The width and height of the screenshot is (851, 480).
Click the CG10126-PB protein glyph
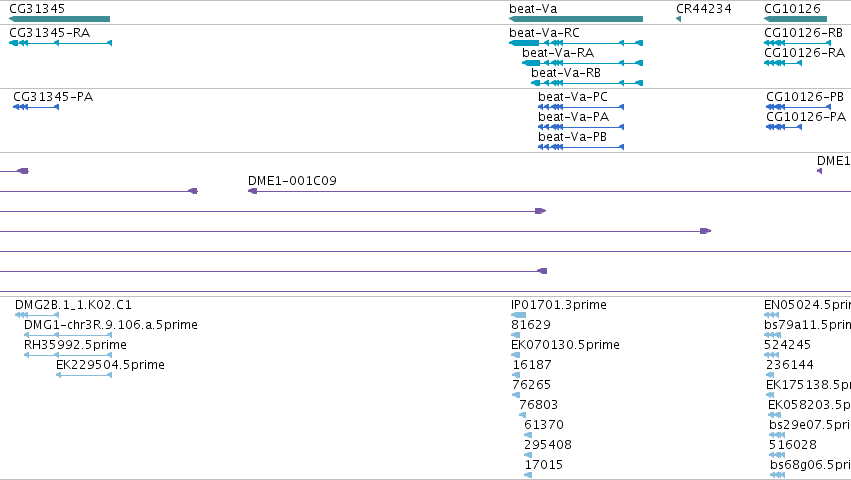(x=798, y=107)
